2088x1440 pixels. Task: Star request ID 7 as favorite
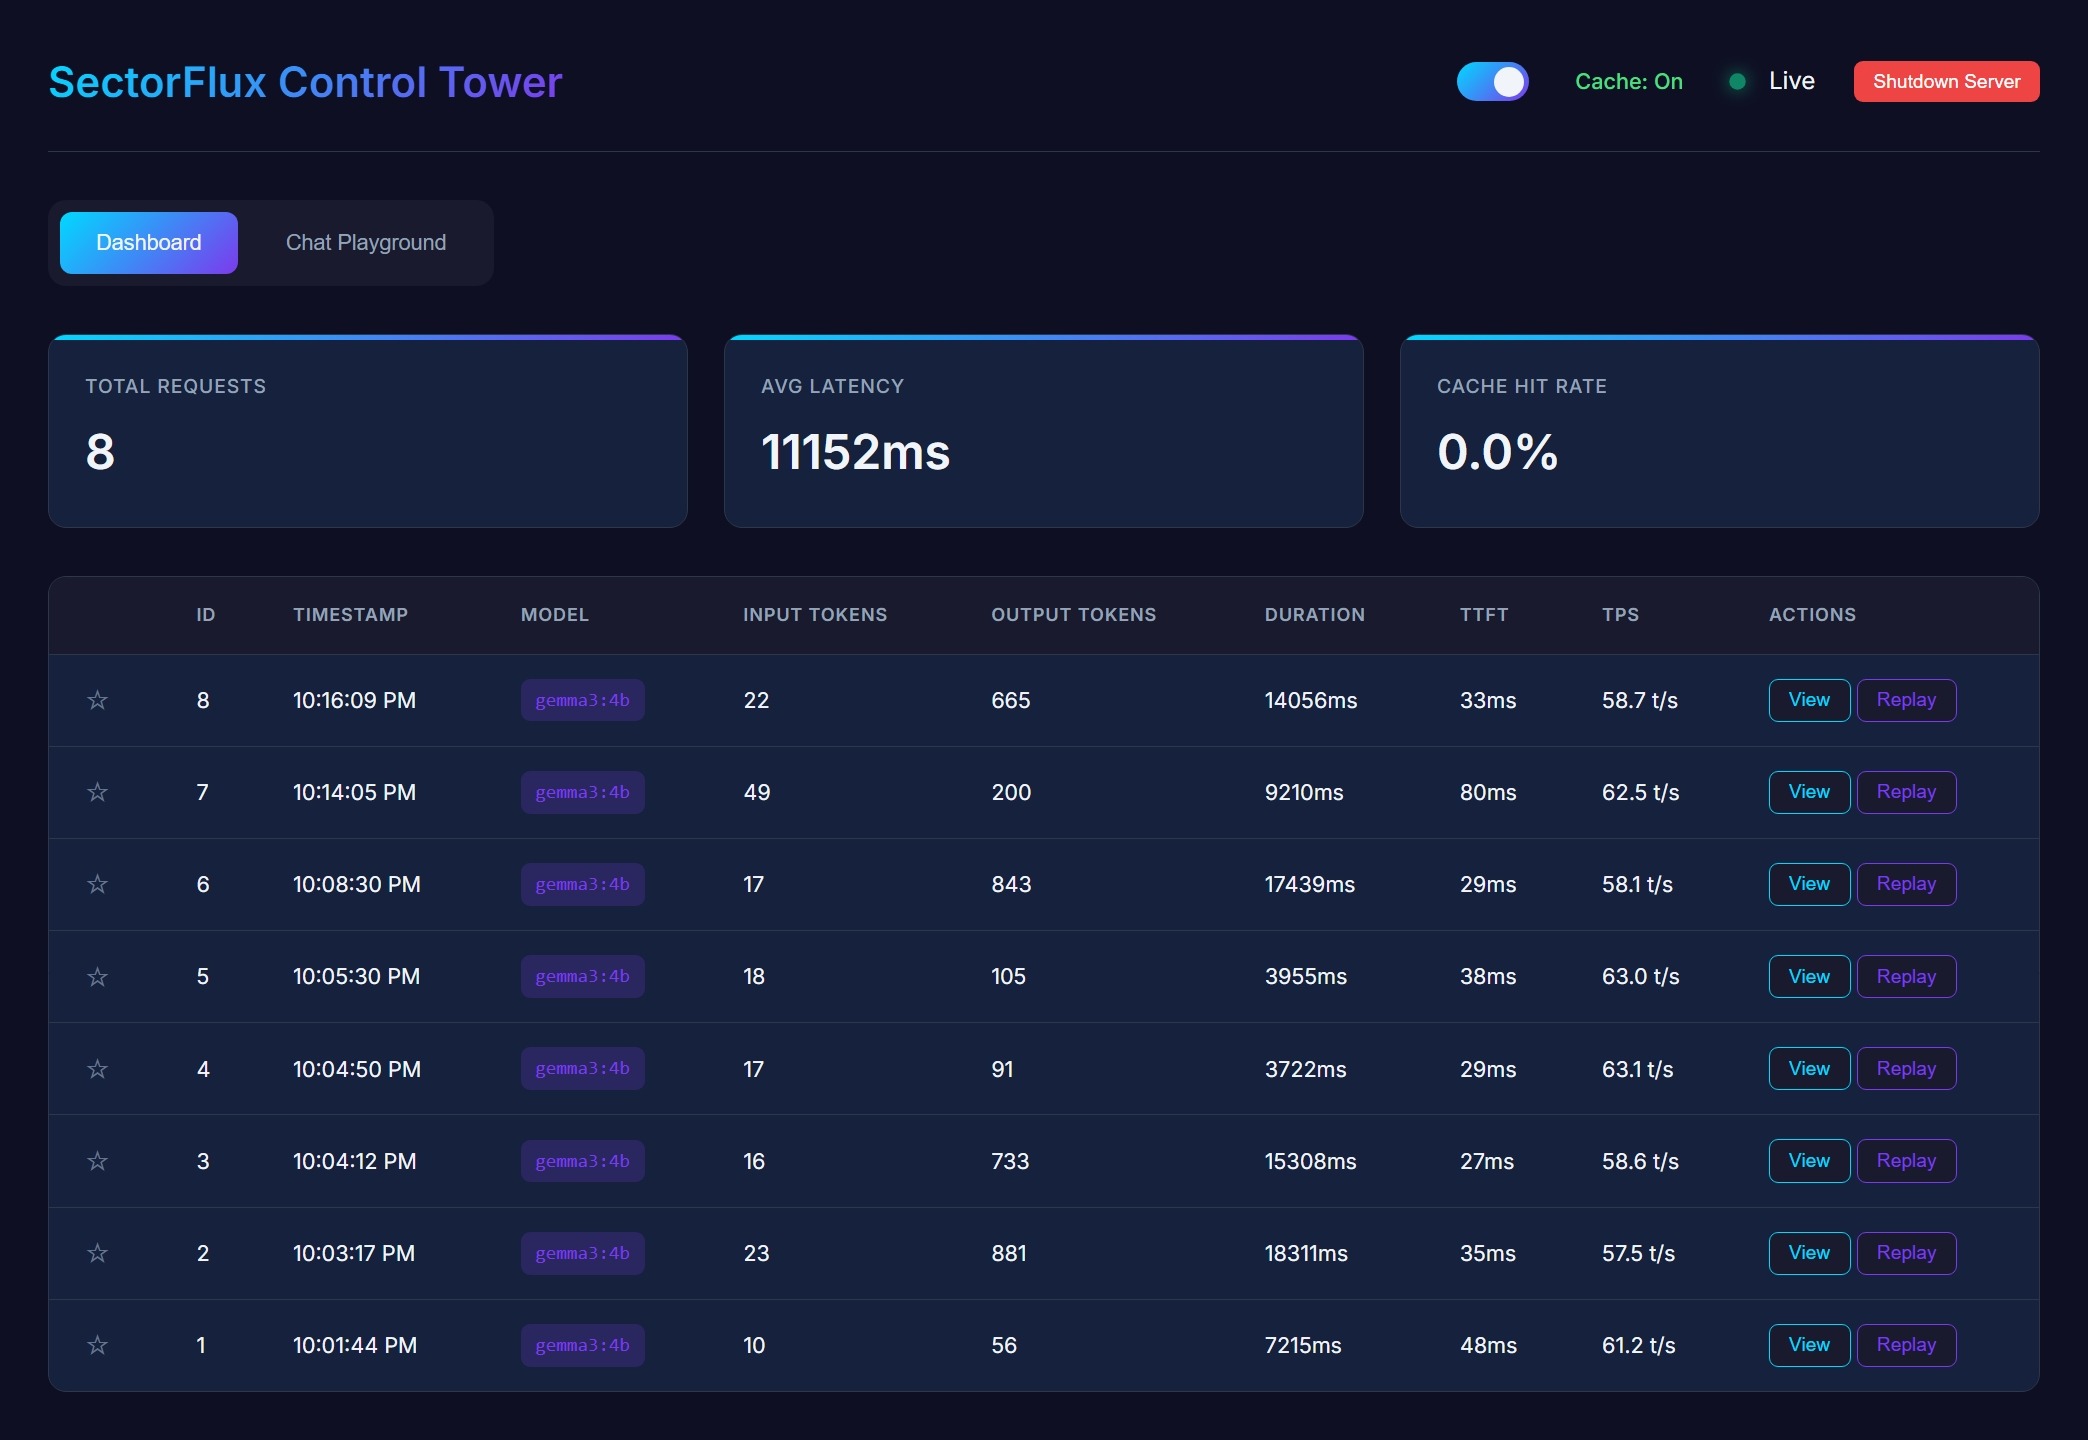pyautogui.click(x=97, y=792)
